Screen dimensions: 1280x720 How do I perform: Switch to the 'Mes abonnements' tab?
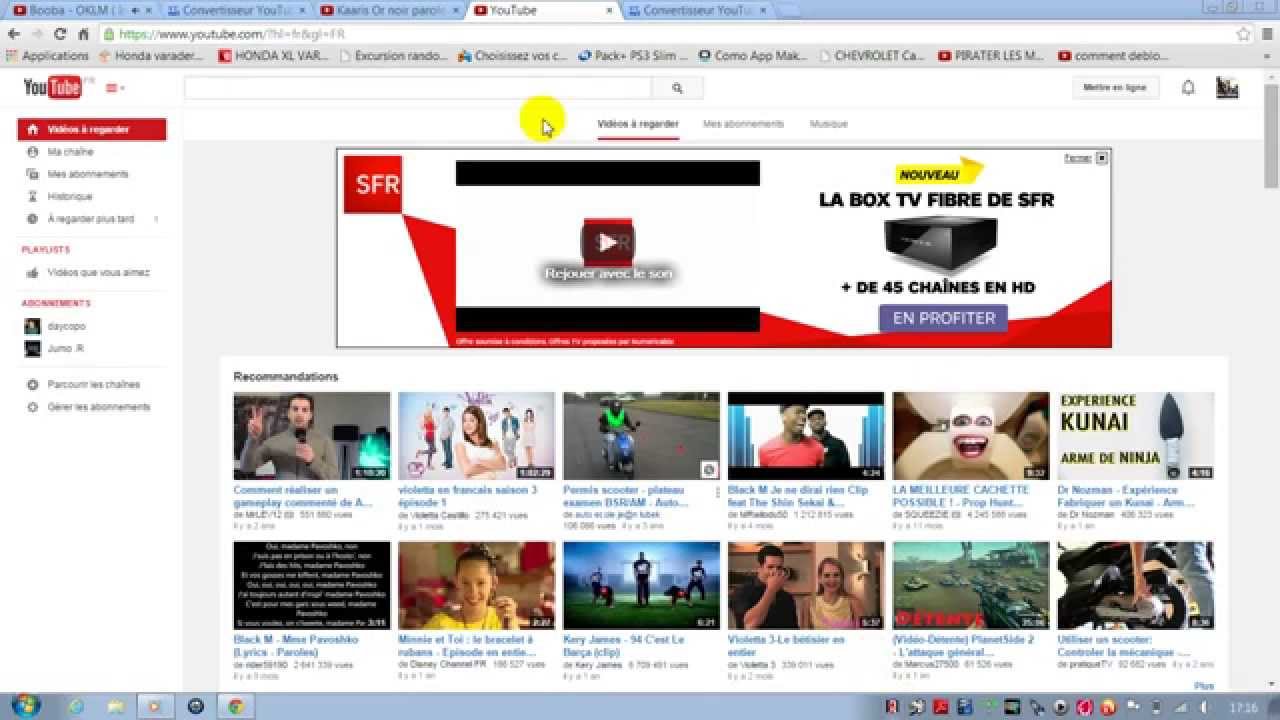click(x=743, y=124)
